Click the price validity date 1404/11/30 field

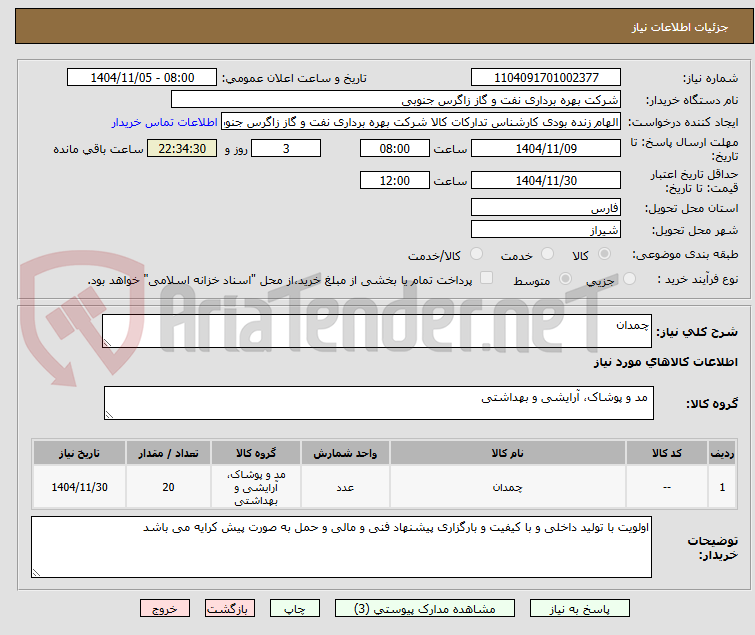pos(546,181)
